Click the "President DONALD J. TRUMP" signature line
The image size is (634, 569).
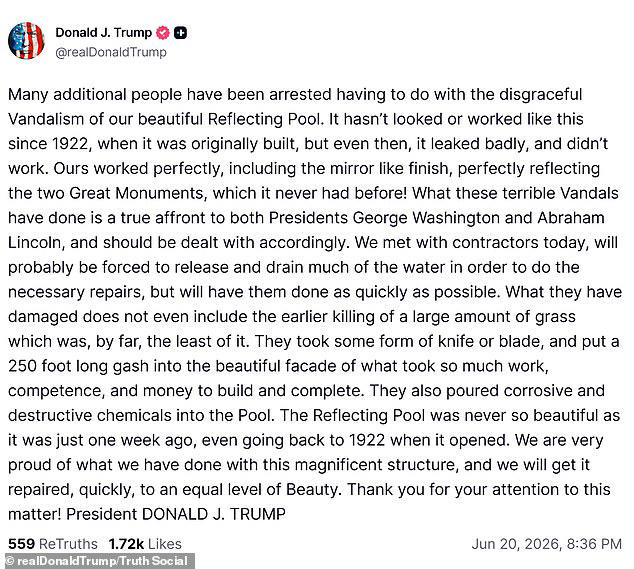(176, 514)
